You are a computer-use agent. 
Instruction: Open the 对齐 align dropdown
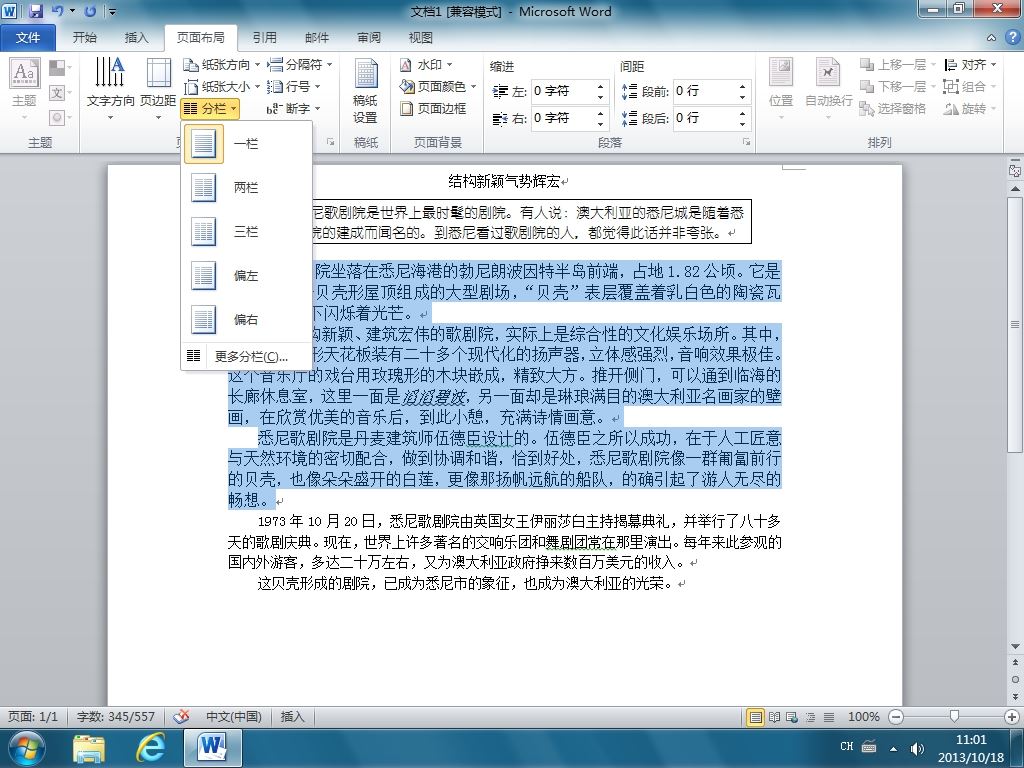(970, 65)
